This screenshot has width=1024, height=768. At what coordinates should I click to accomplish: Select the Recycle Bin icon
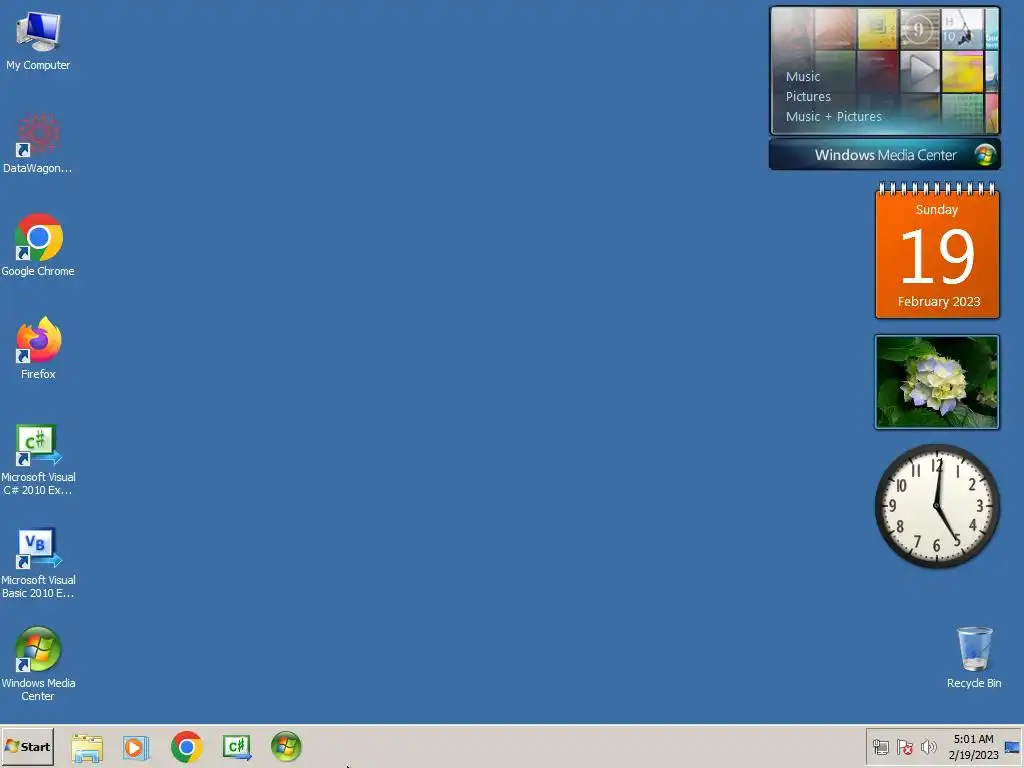(974, 658)
